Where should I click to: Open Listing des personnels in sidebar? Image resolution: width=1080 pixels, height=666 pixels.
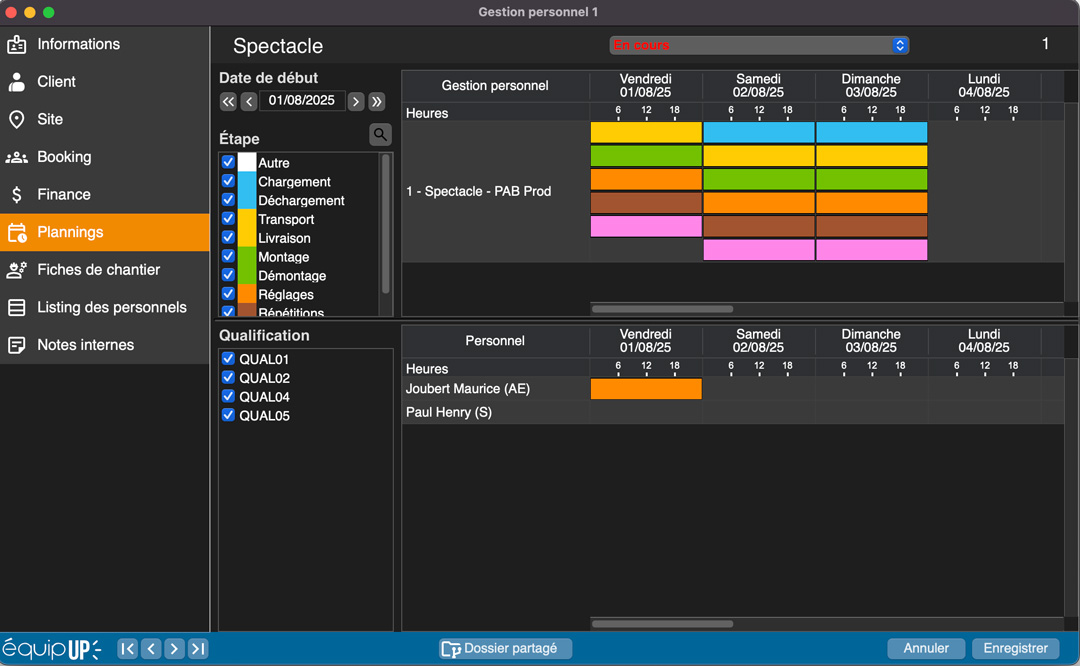111,307
